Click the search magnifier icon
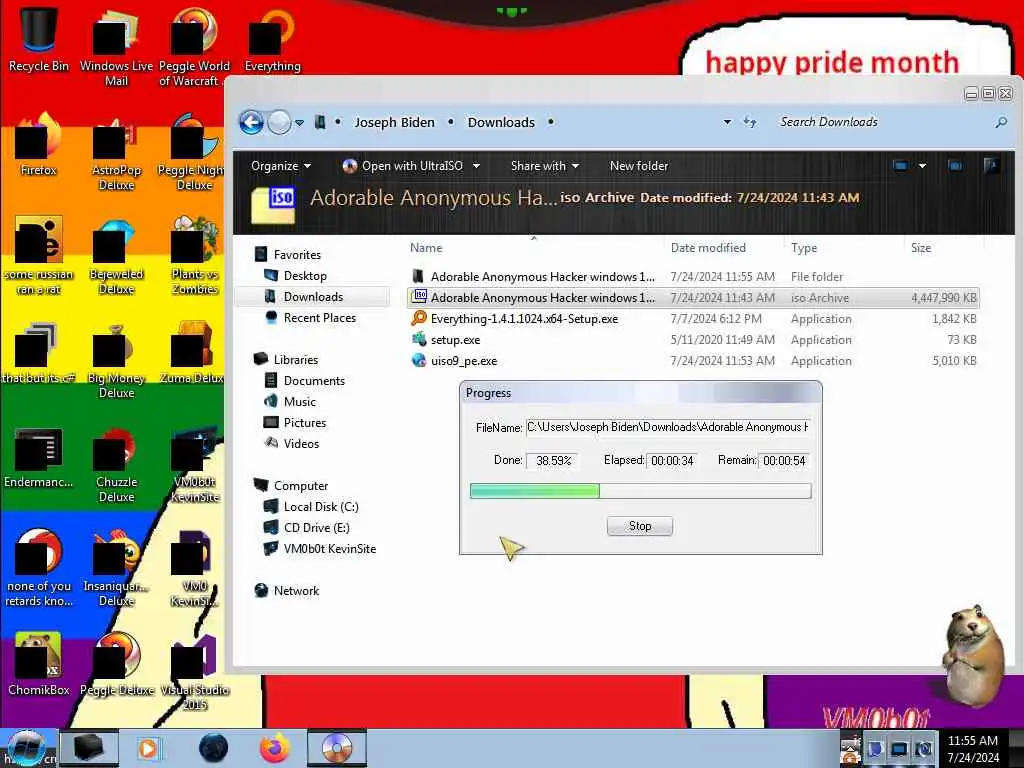 [1000, 122]
